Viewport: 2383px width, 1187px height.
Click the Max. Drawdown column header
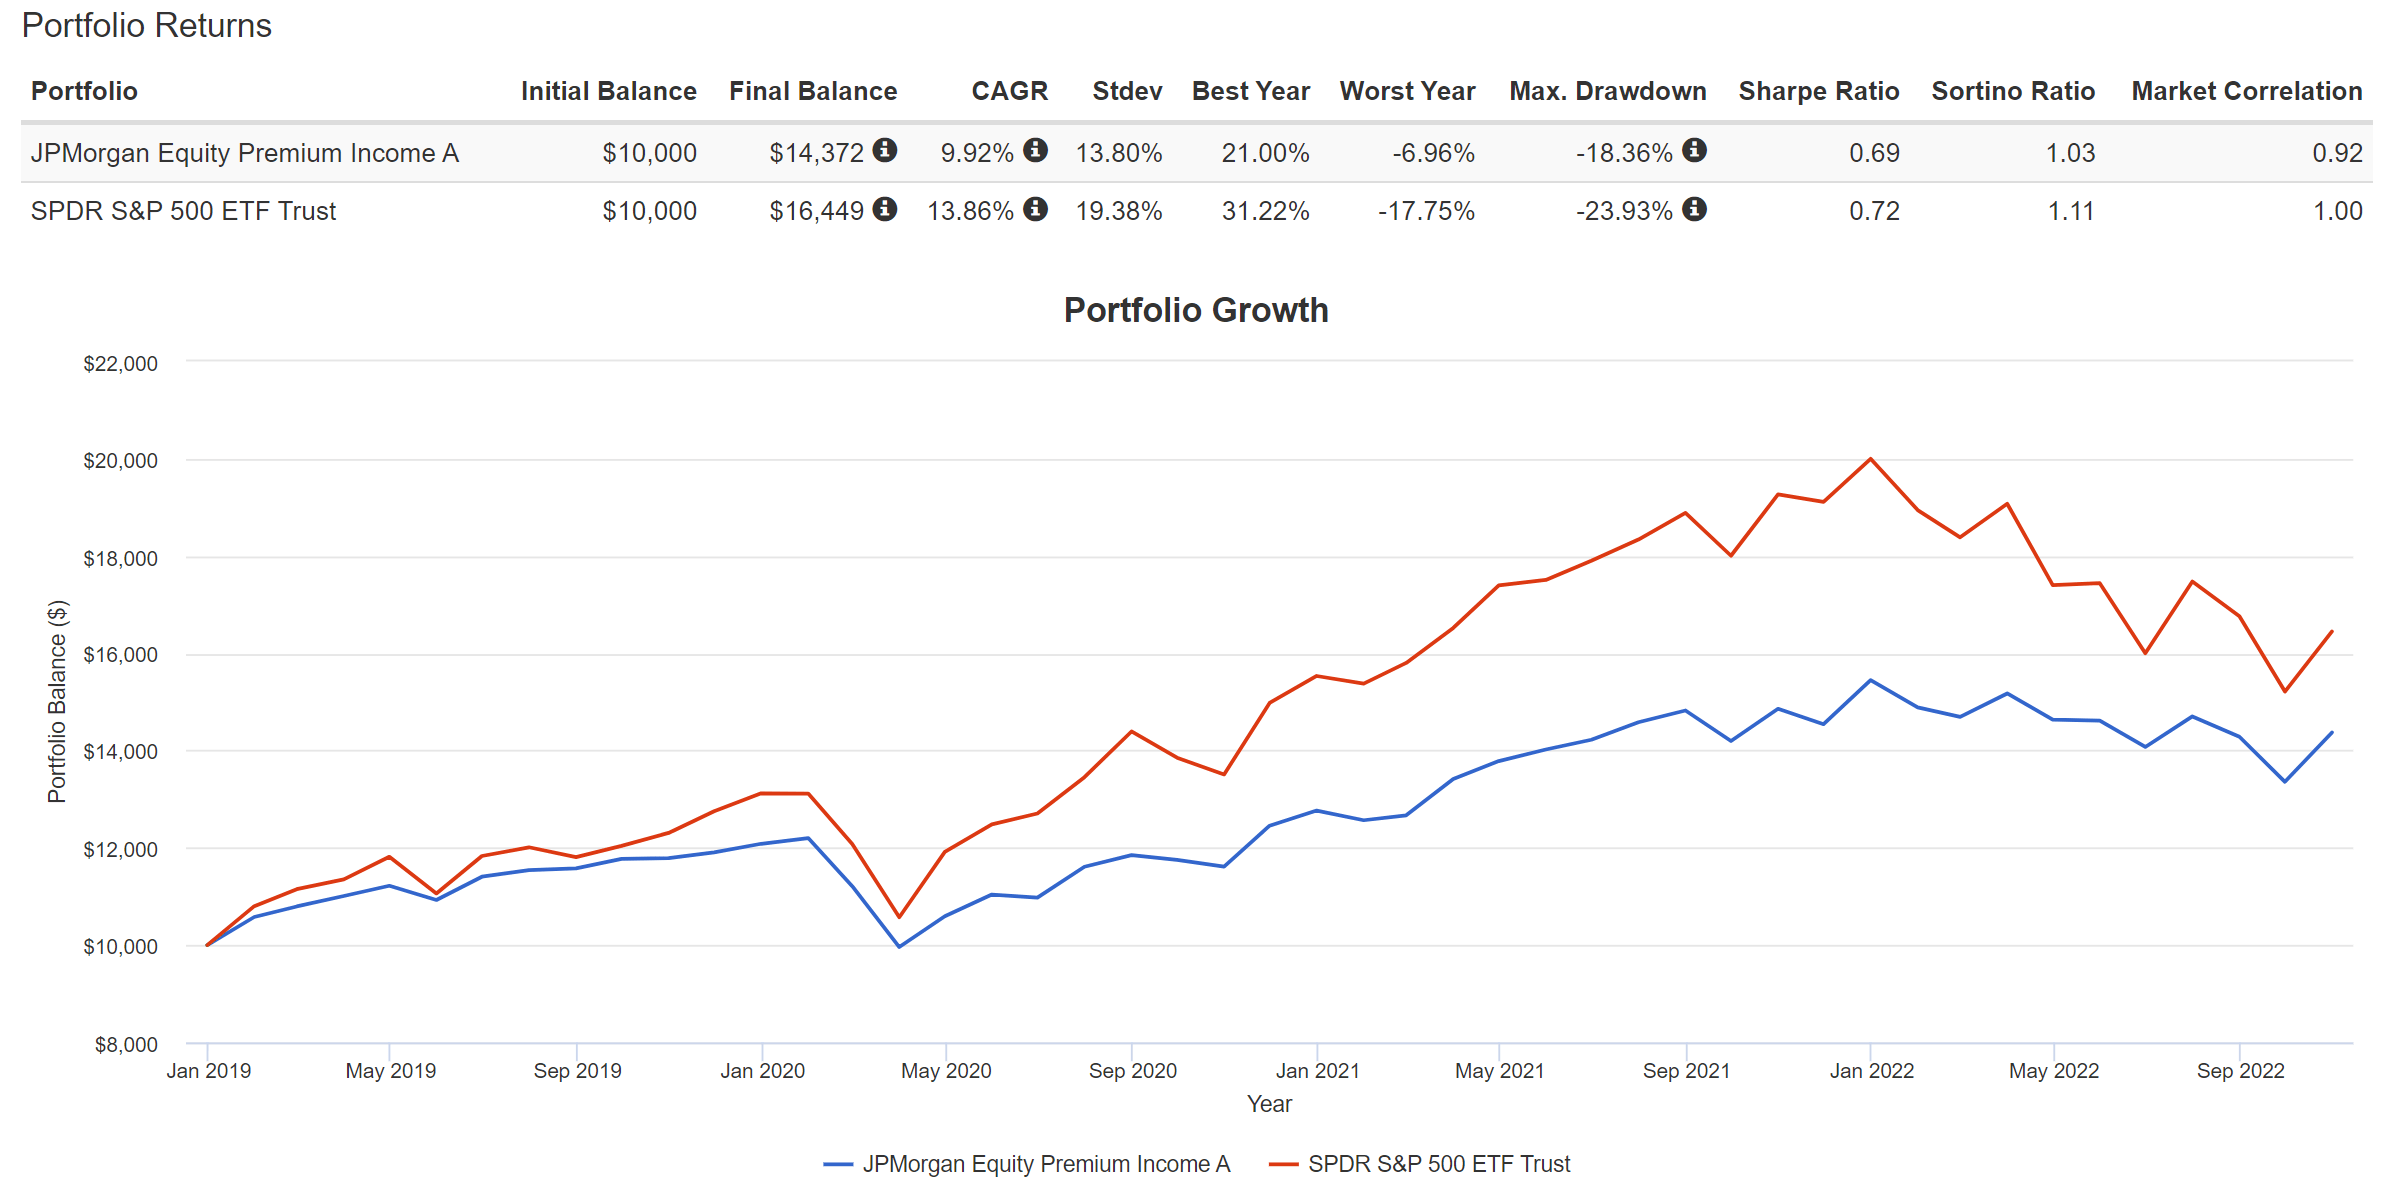(1607, 91)
